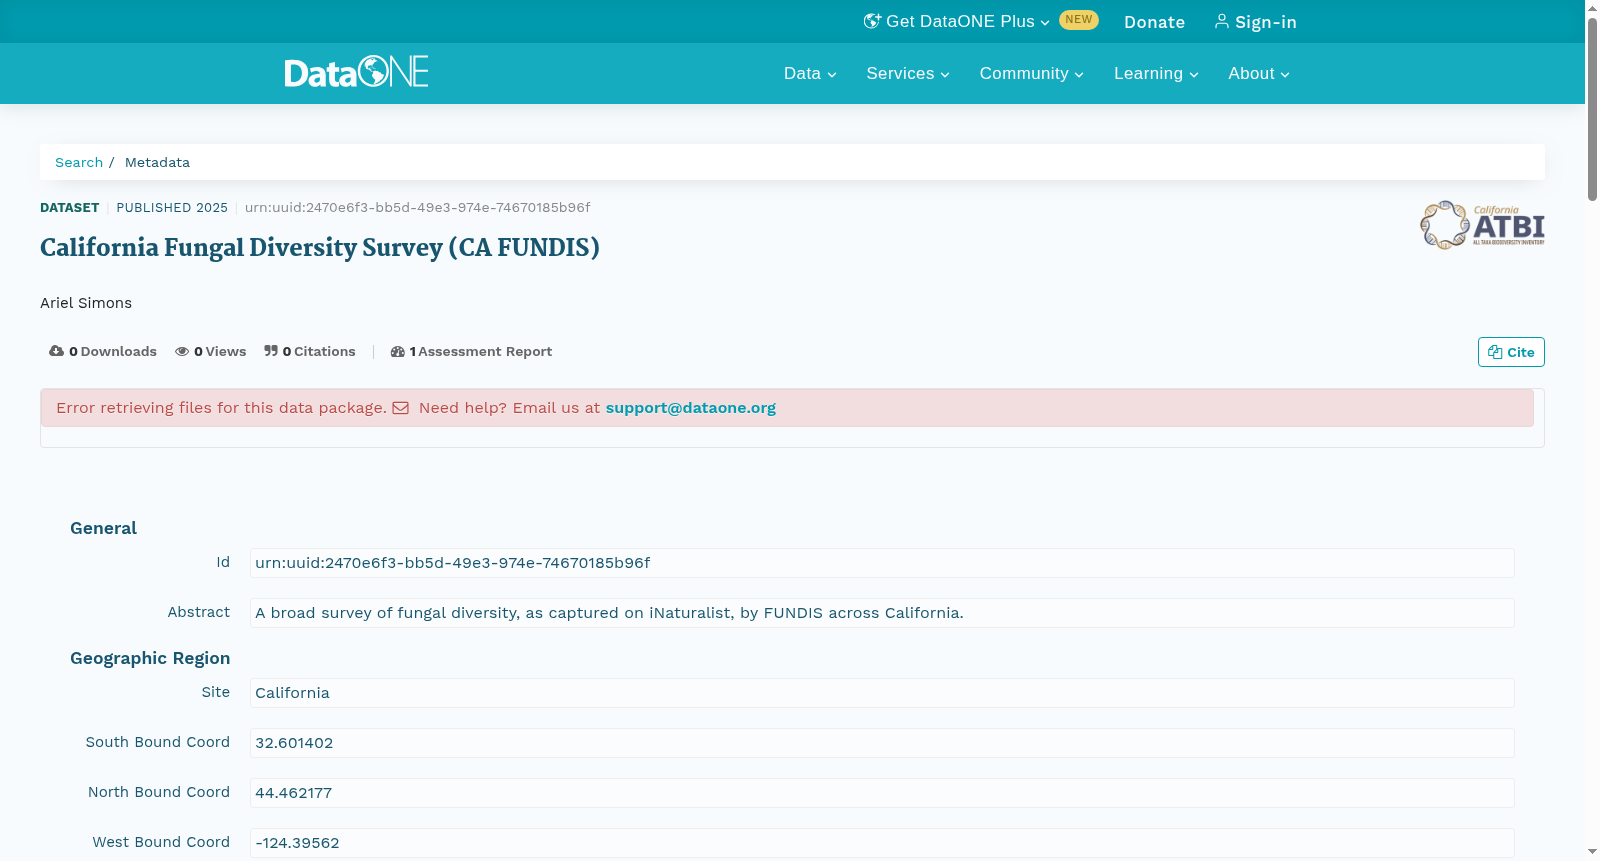Click the DATASET label
Screen dimensions: 1600x861
69,208
